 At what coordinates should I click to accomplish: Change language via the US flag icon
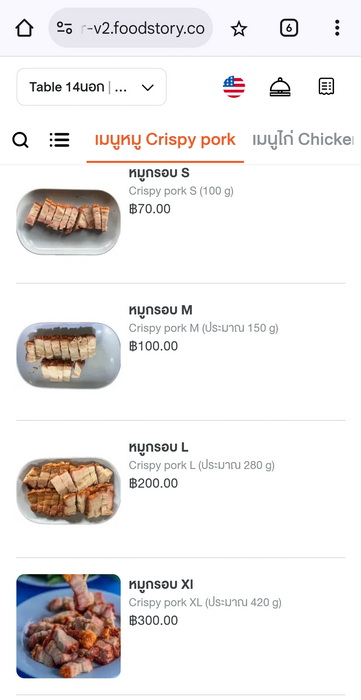pos(234,87)
